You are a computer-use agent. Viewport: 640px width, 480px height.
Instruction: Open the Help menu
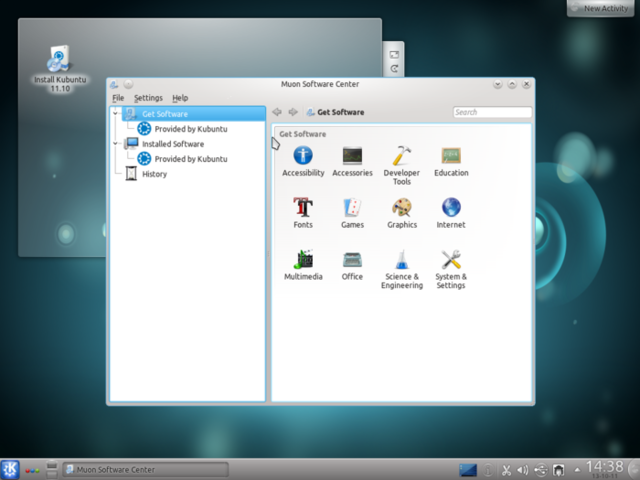point(180,98)
